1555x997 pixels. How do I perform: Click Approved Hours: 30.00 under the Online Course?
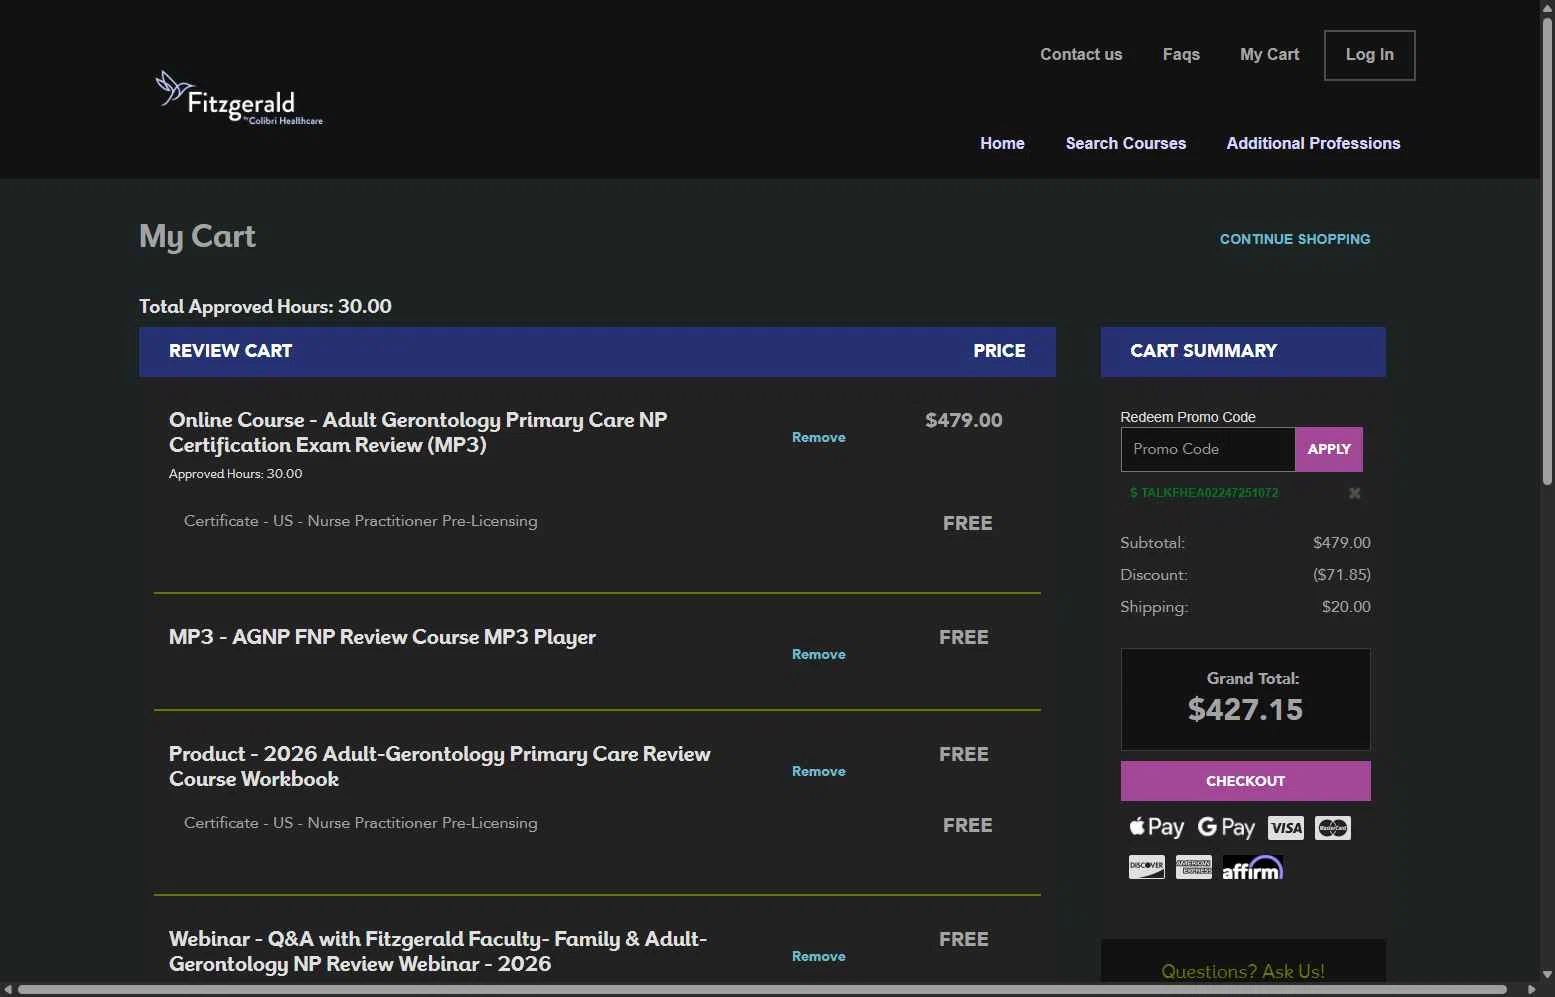235,474
